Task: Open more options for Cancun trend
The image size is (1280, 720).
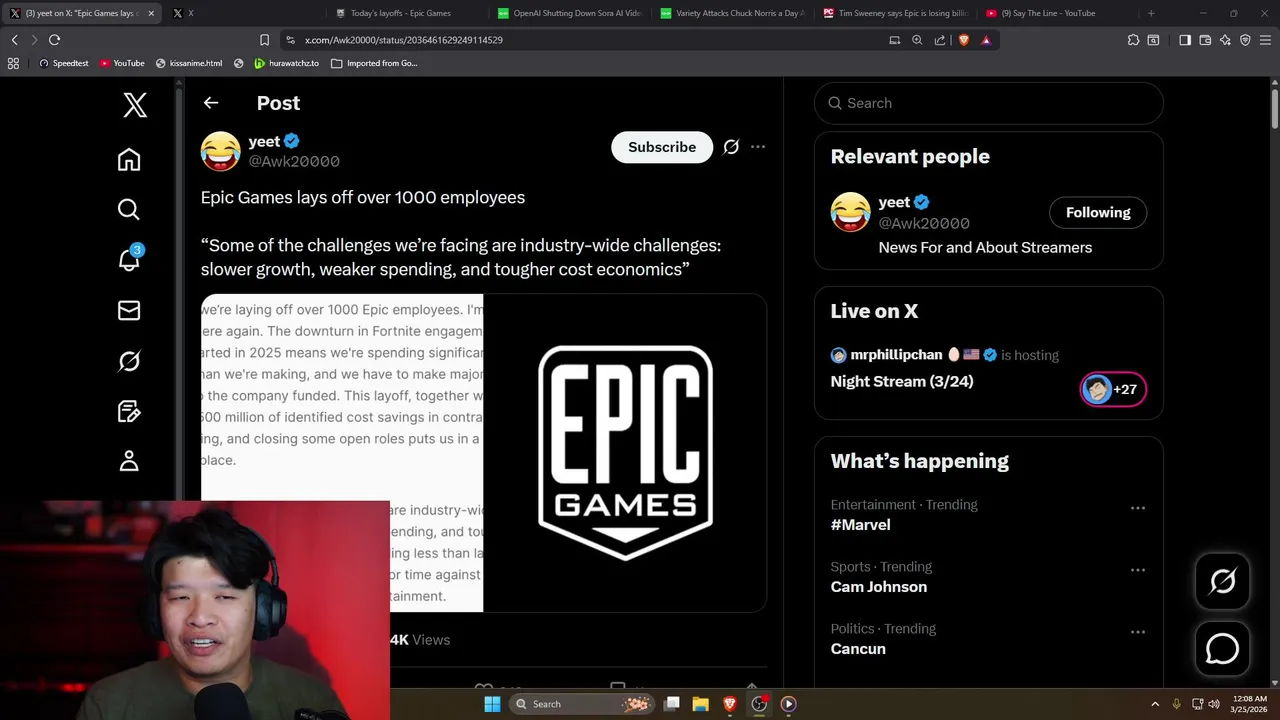Action: 1138,632
